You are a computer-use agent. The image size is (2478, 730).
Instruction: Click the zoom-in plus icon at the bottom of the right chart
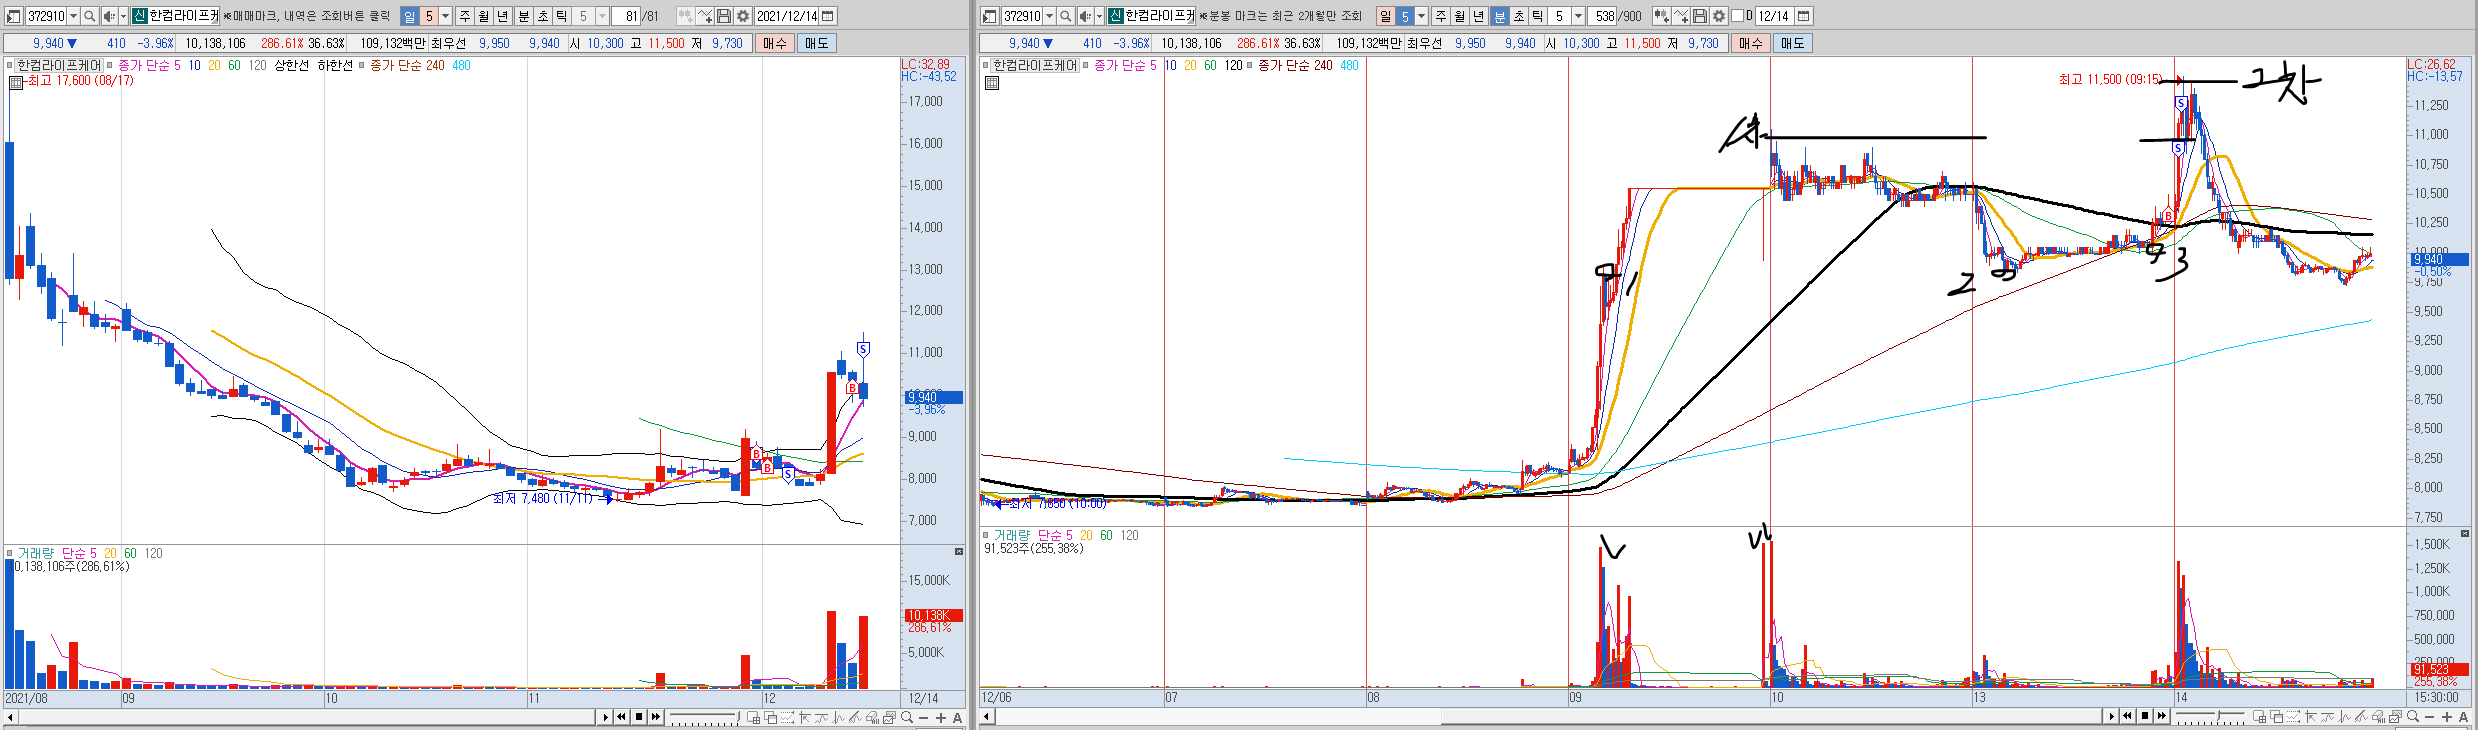pyautogui.click(x=2447, y=717)
